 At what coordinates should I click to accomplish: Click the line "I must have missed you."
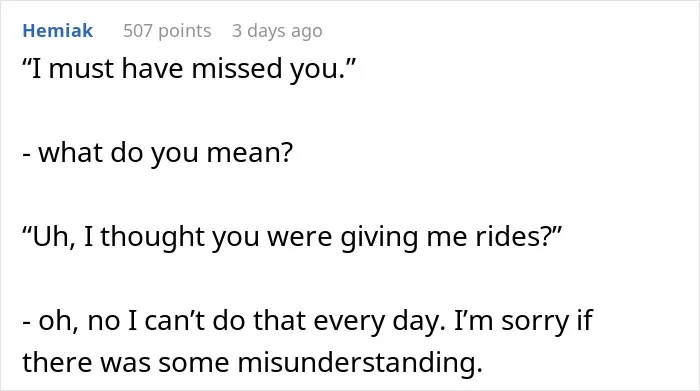[x=189, y=69]
